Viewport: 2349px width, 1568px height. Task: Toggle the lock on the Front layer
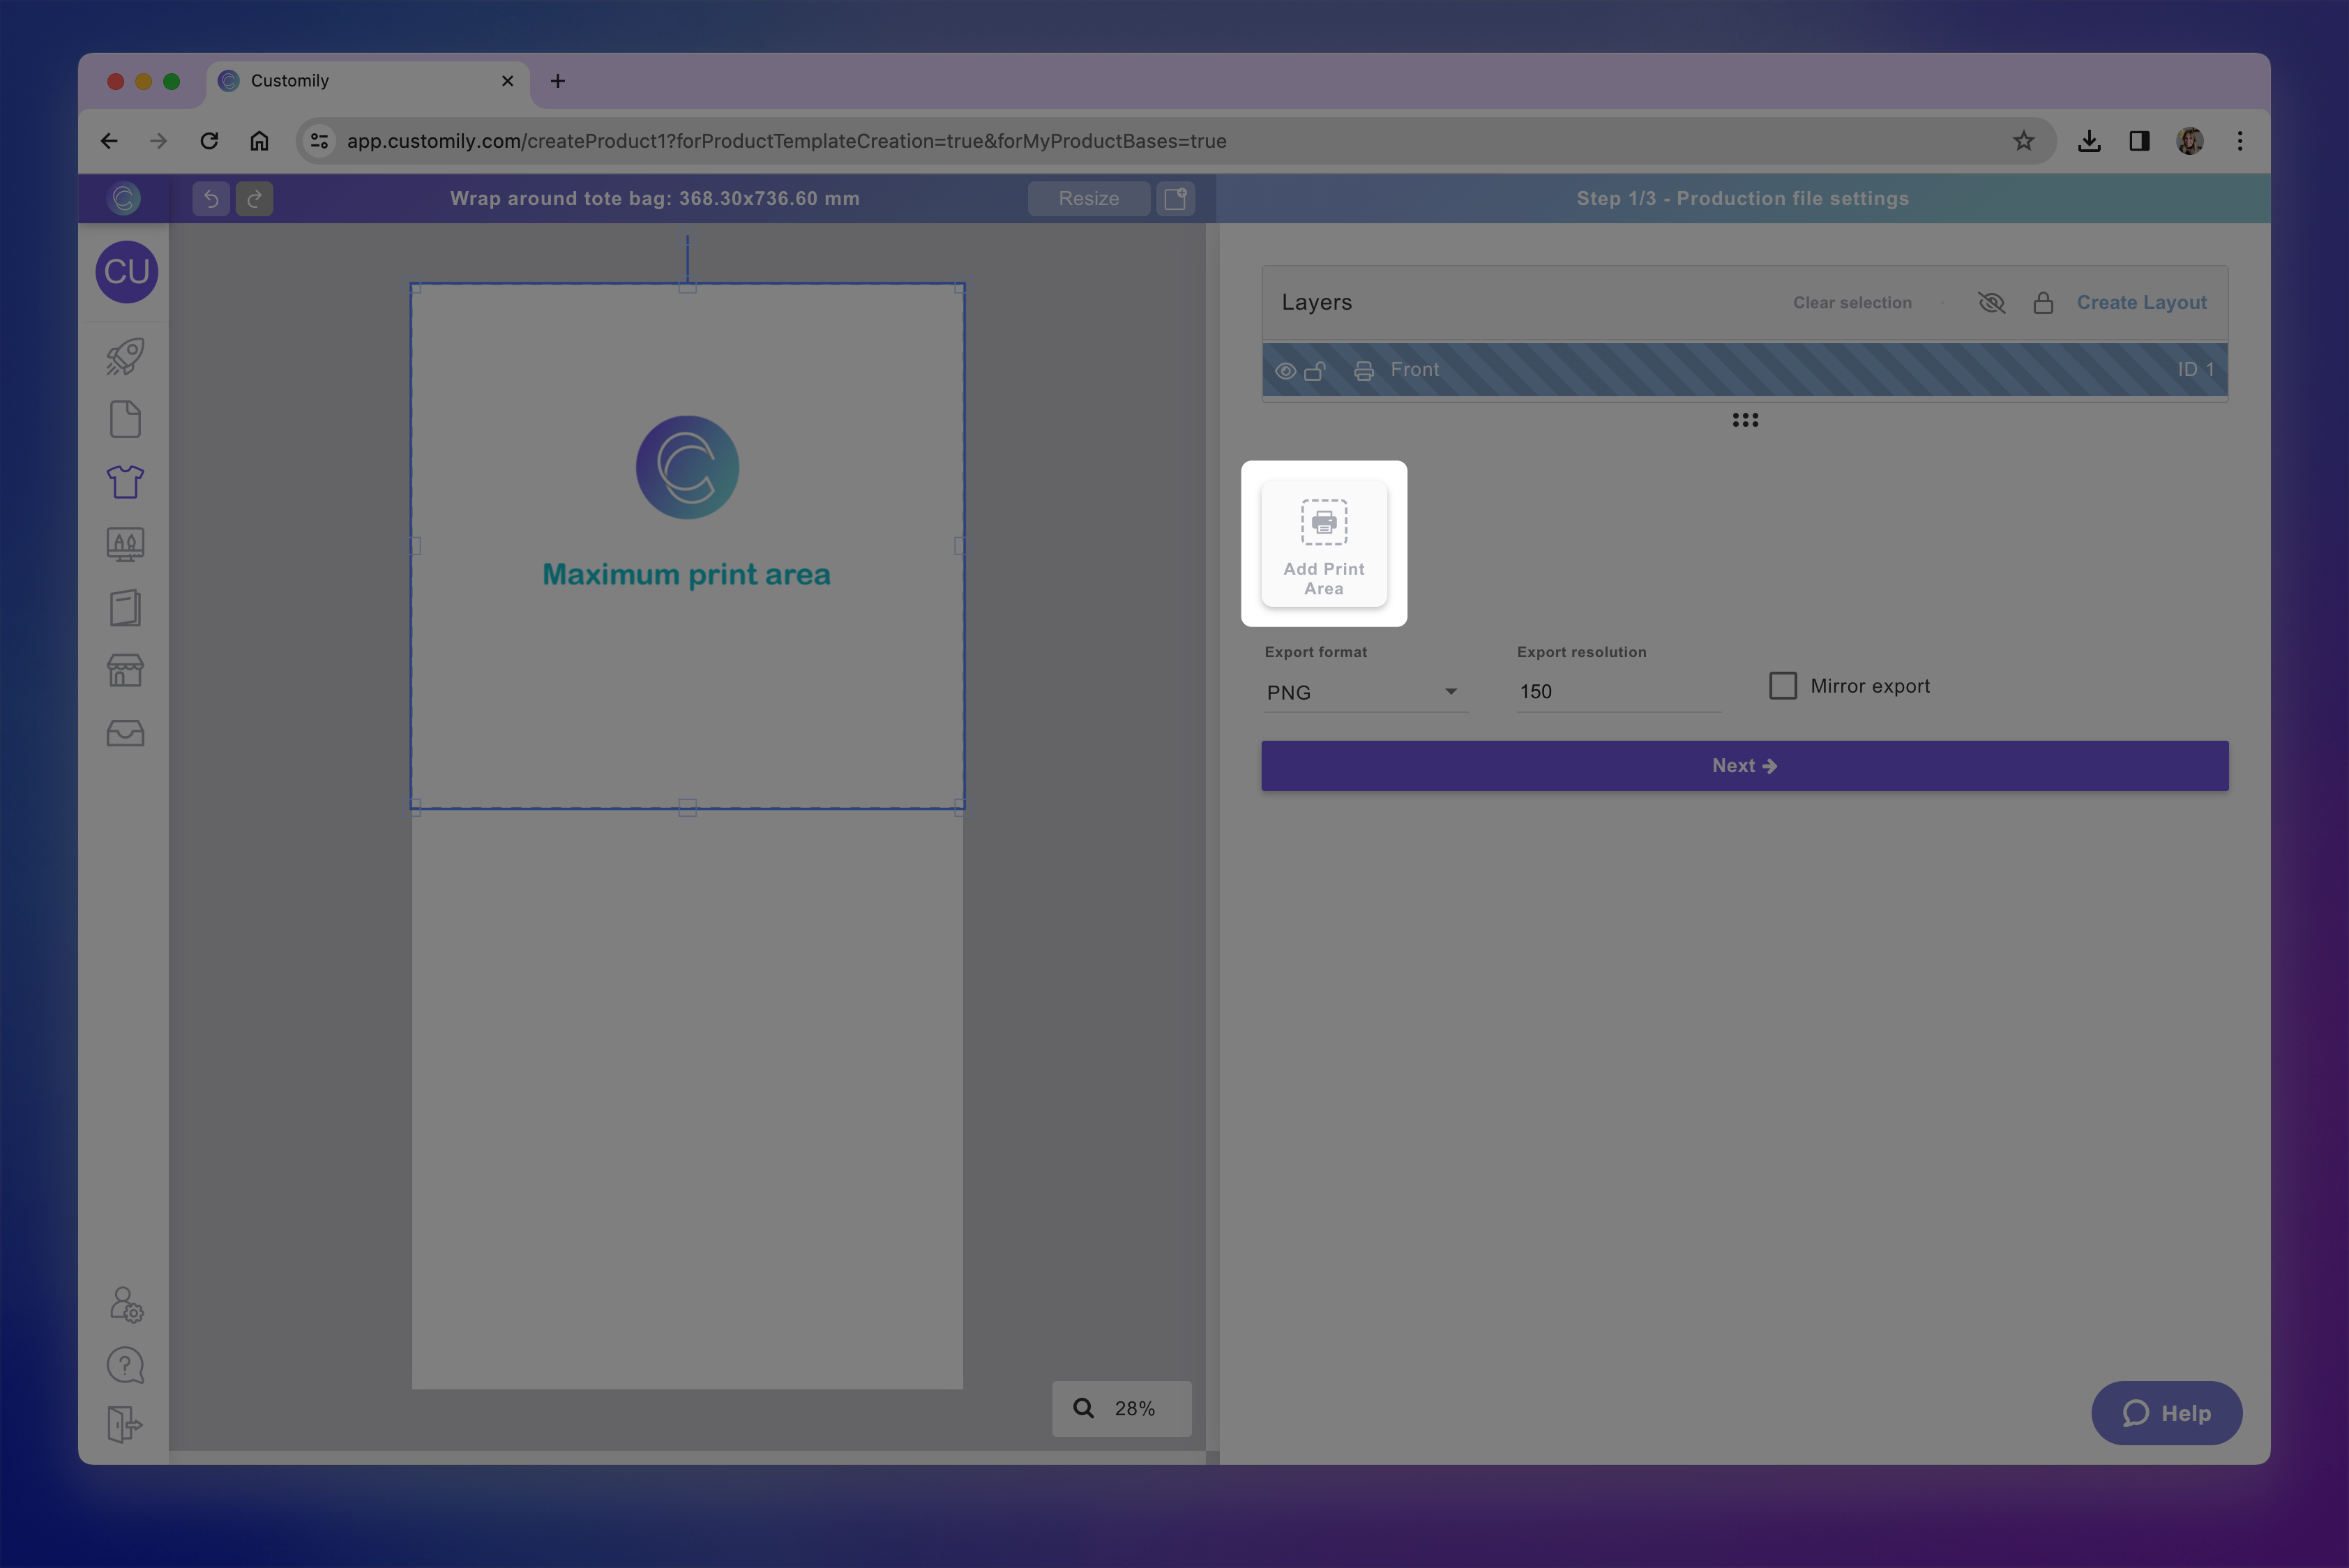coord(1316,369)
